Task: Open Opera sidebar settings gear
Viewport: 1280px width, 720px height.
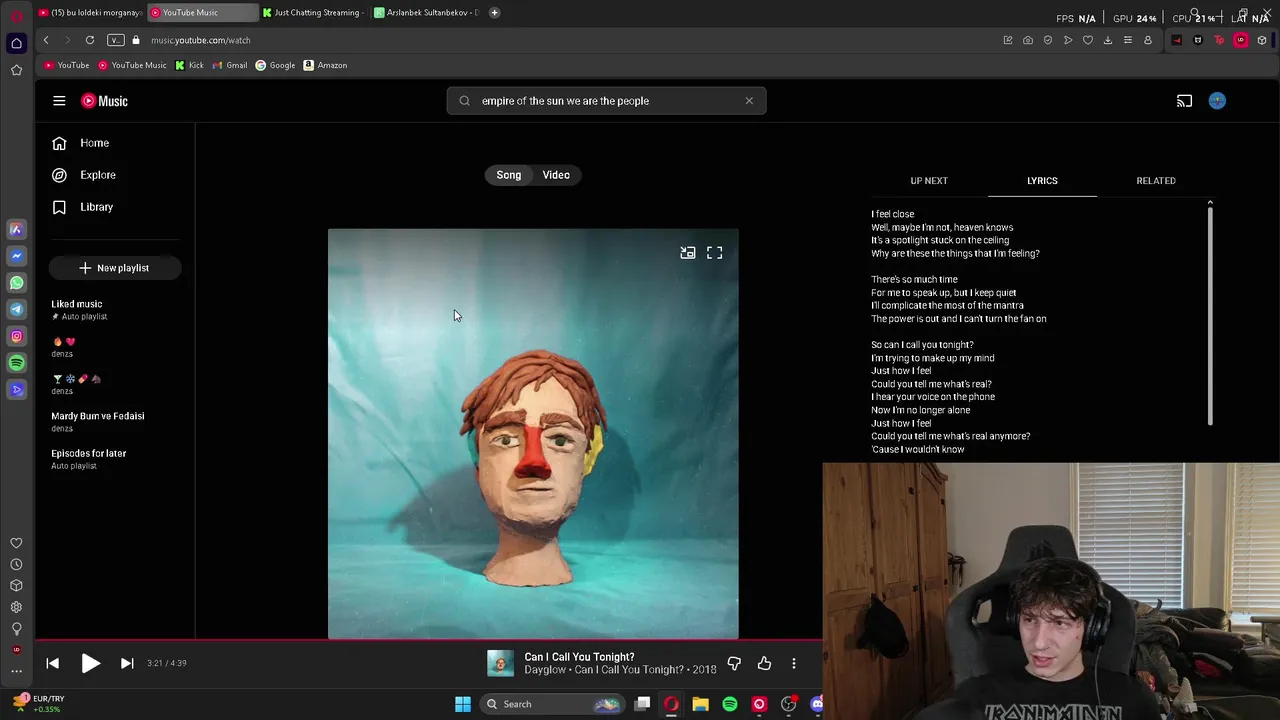Action: [x=16, y=607]
